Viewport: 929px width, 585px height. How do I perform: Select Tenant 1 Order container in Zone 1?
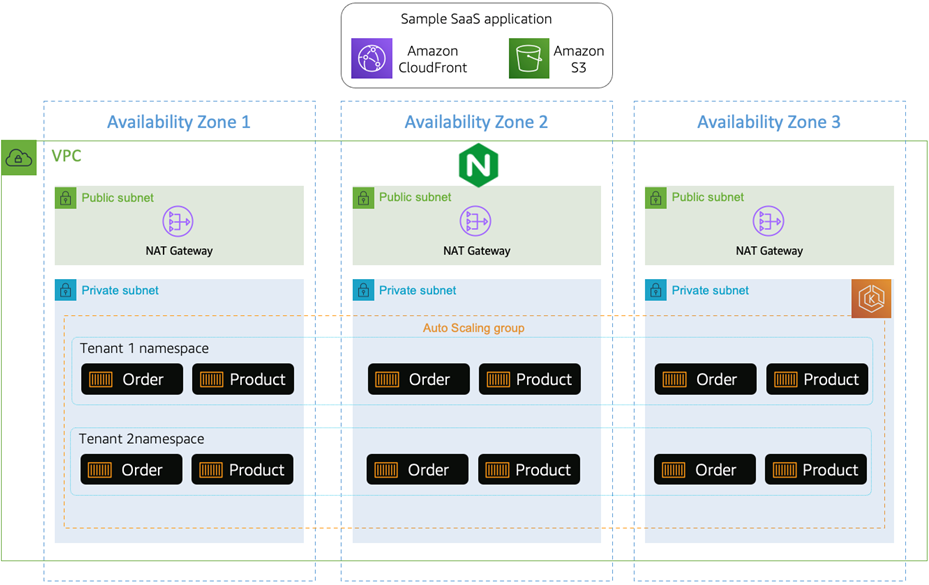[x=132, y=380]
